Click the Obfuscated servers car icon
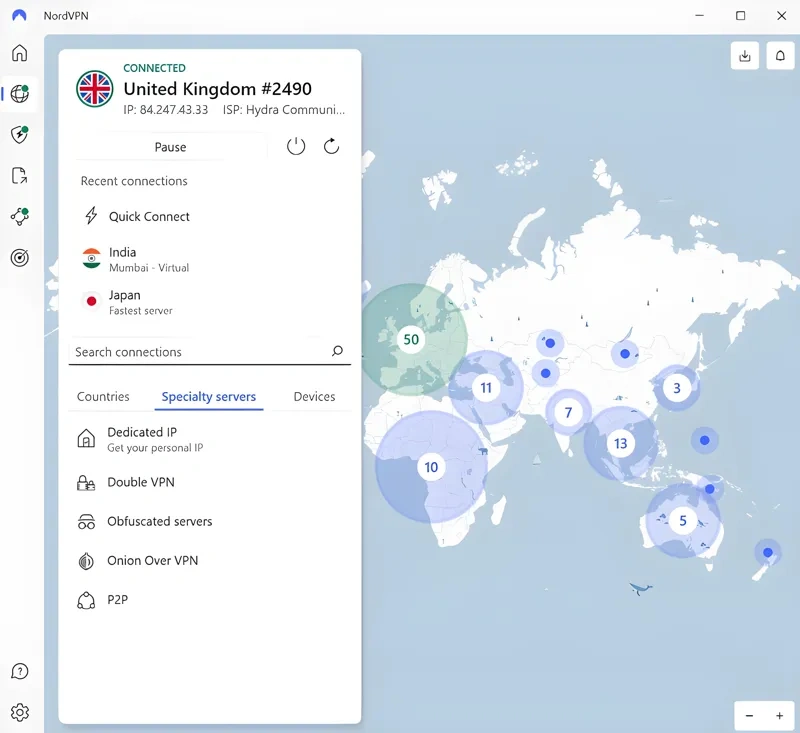Screen dimensions: 800x733 86,522
